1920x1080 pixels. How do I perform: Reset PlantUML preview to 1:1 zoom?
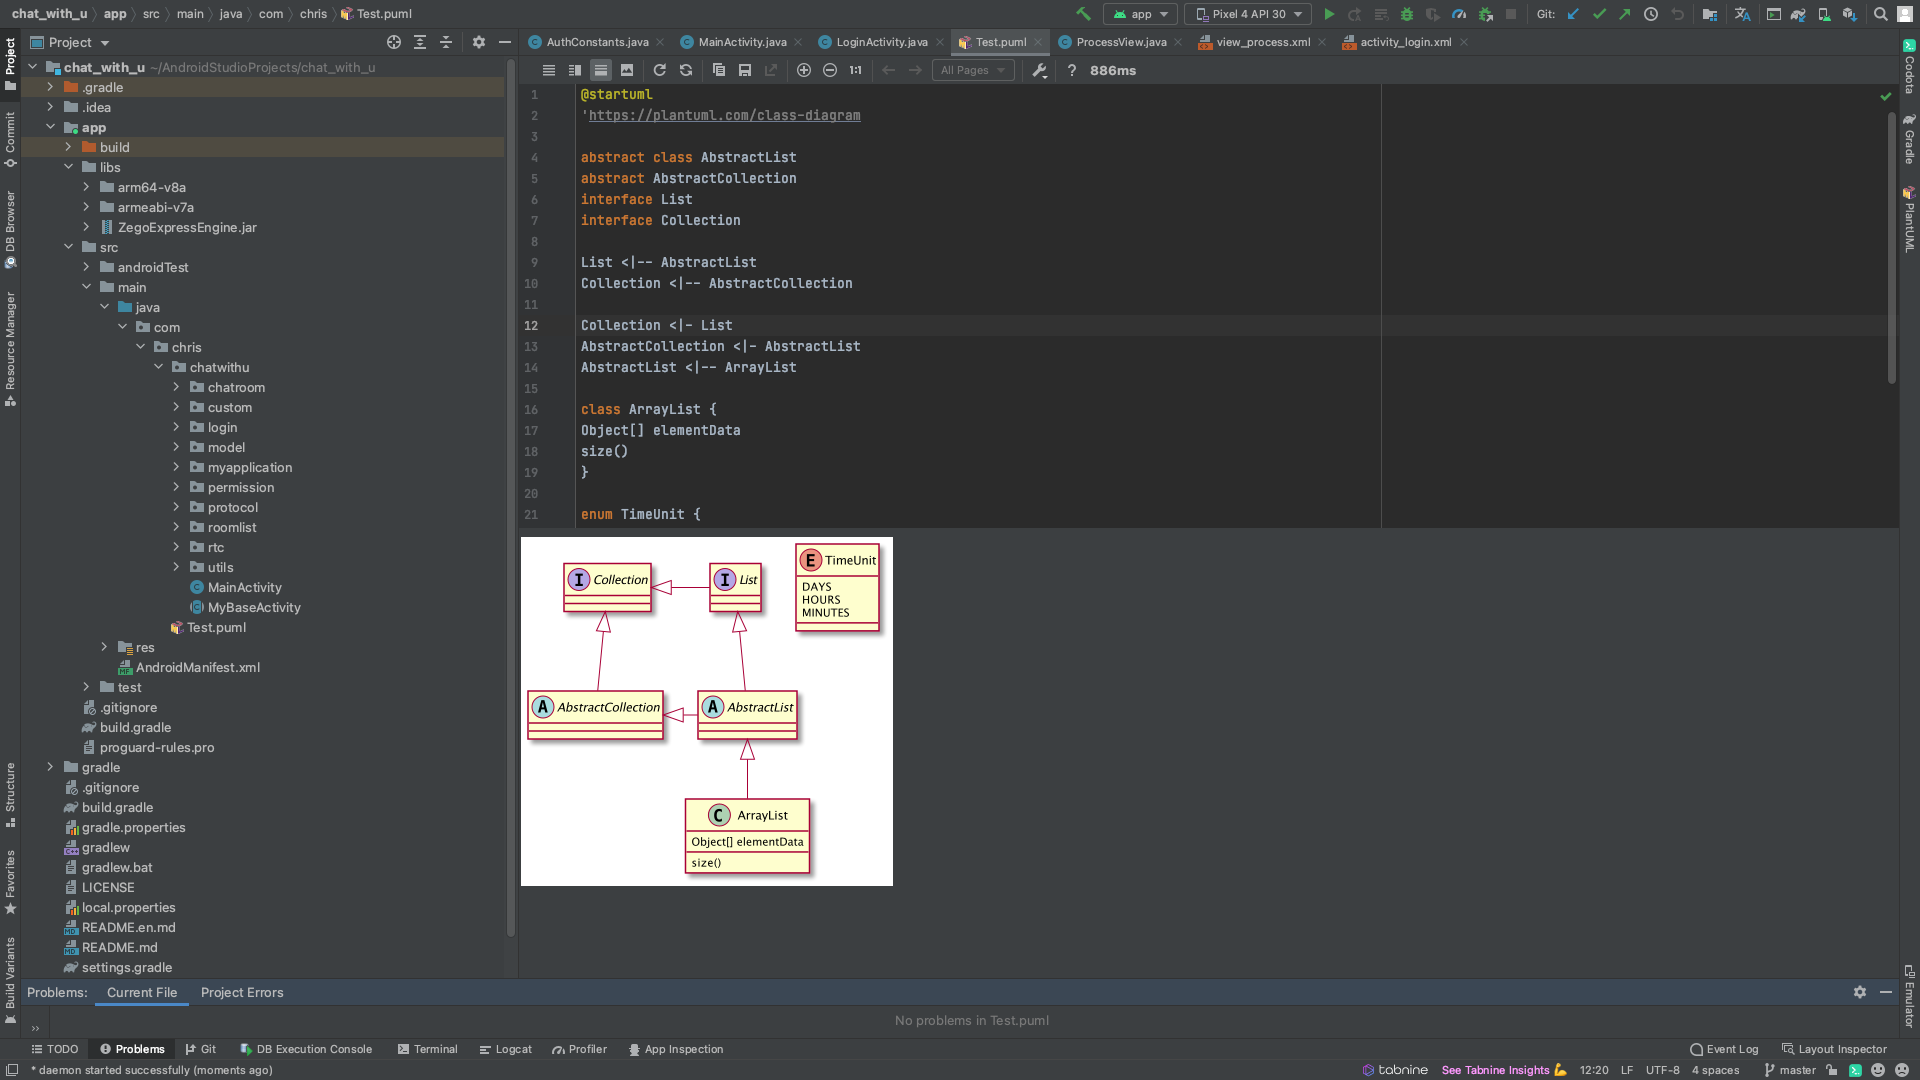855,70
